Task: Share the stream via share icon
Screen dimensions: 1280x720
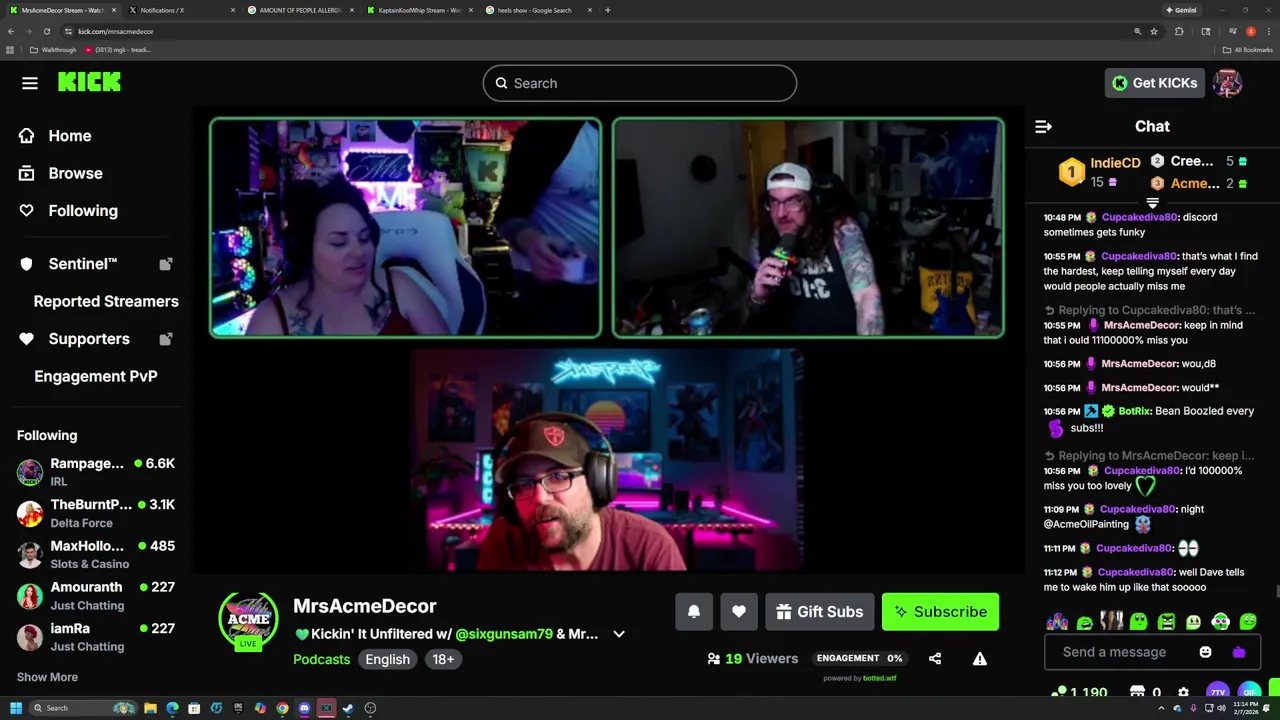Action: coord(935,659)
